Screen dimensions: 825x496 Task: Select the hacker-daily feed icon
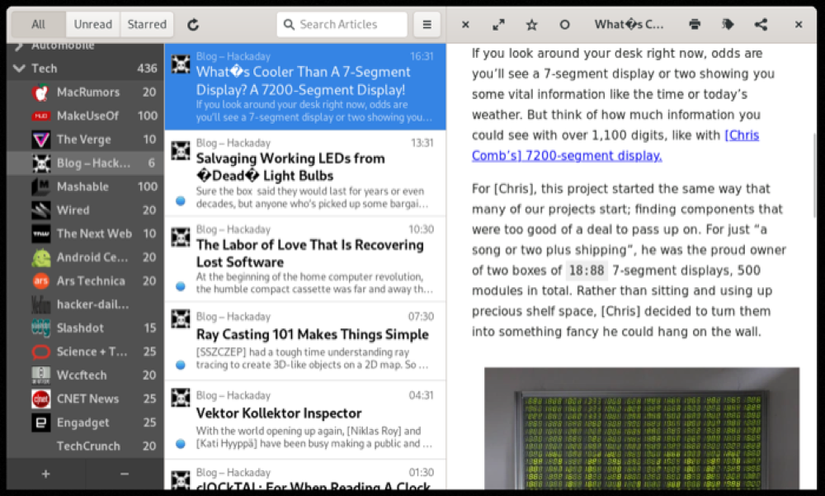[41, 305]
